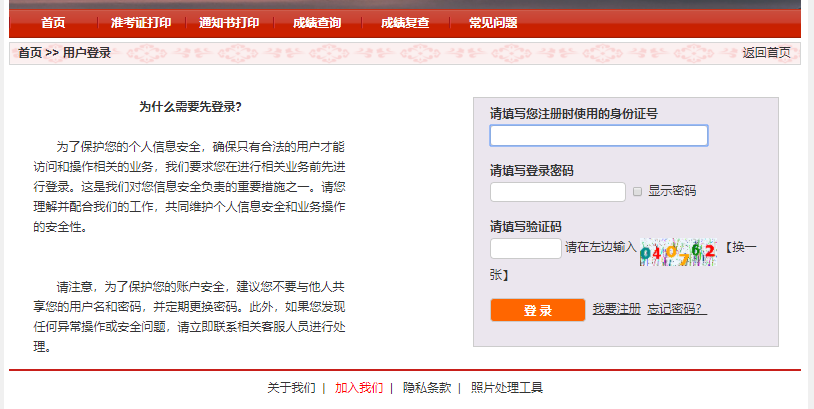Toggle the 显示密码 checkbox
The image size is (814, 409).
pyautogui.click(x=637, y=191)
